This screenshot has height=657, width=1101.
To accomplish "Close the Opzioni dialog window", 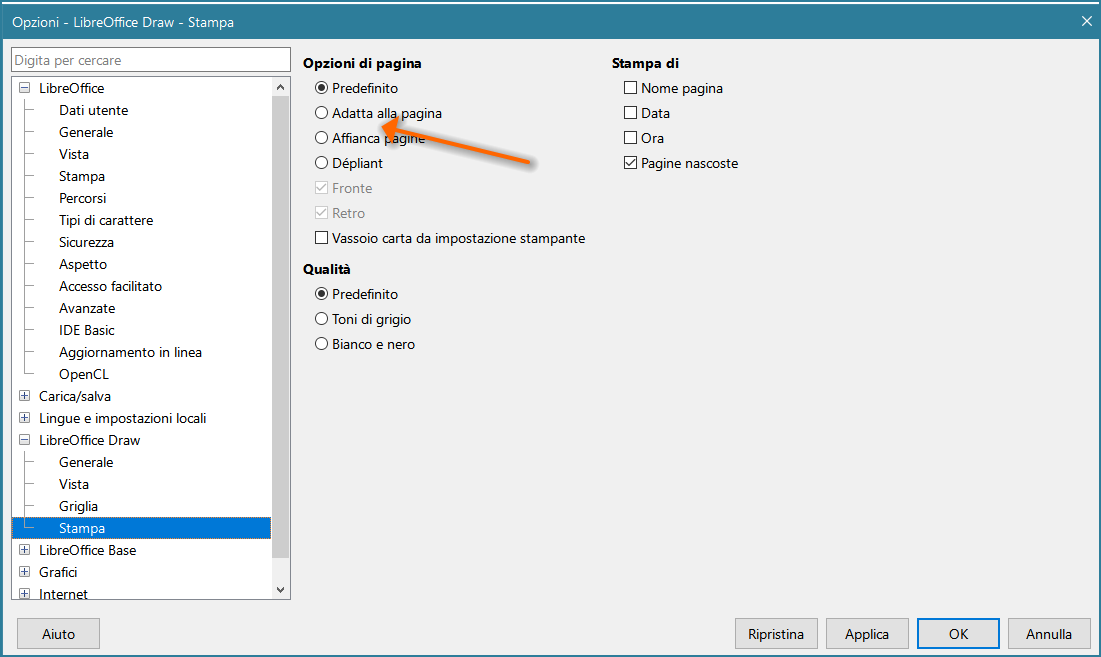I will [1086, 22].
